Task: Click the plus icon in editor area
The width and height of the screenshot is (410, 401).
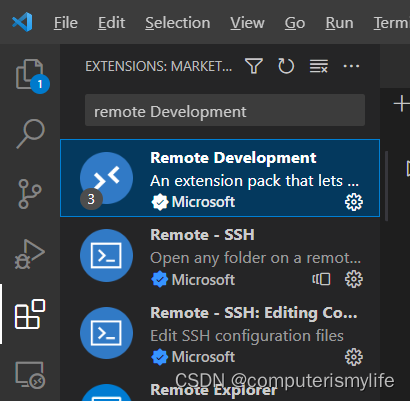Action: (x=402, y=104)
